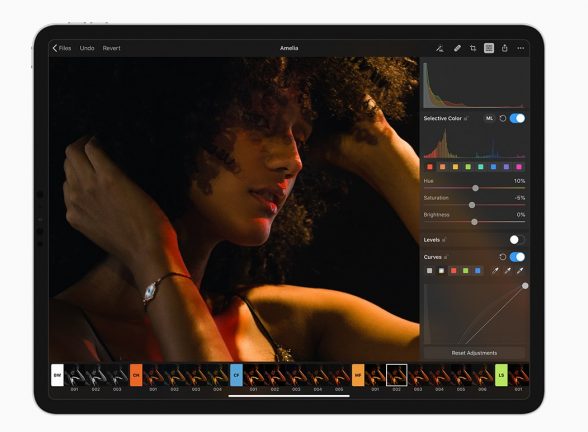
Task: Open the More options ellipsis menu
Action: [x=520, y=48]
